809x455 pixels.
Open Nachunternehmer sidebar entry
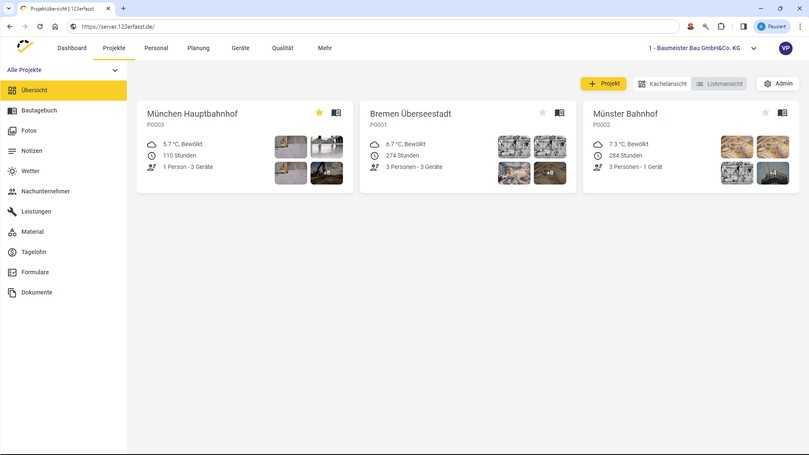[x=46, y=191]
